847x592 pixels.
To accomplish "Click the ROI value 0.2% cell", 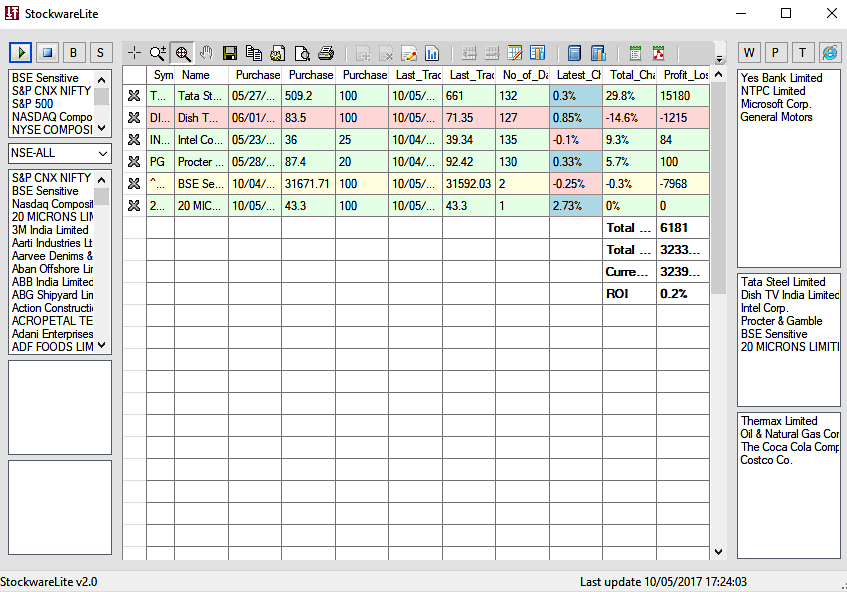I will click(x=683, y=294).
